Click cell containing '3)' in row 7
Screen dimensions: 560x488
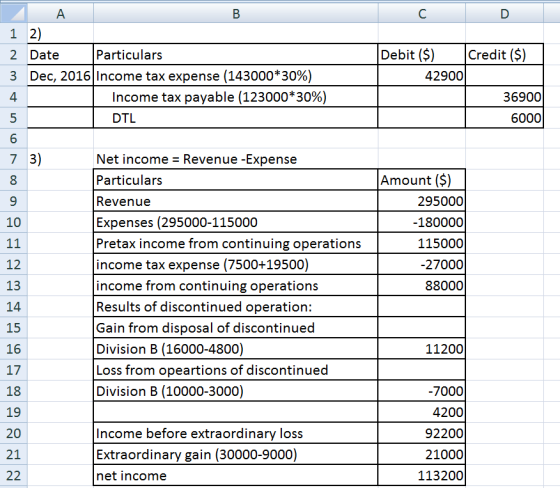60,159
